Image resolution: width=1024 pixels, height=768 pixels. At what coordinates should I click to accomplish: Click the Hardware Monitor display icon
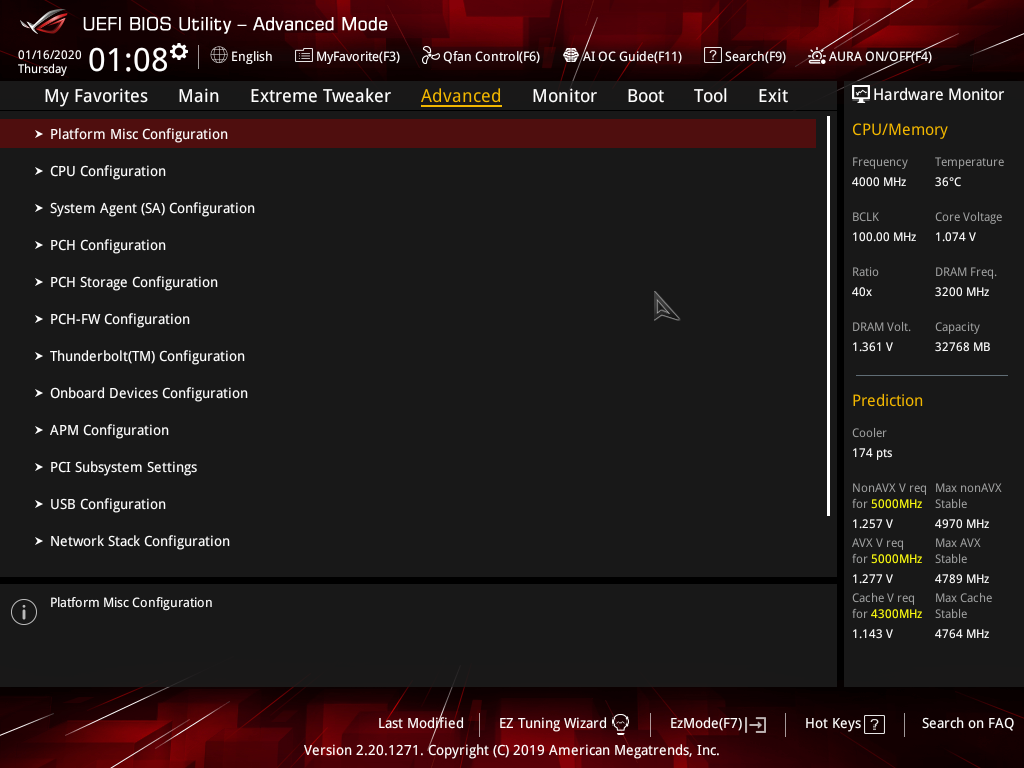[x=861, y=94]
